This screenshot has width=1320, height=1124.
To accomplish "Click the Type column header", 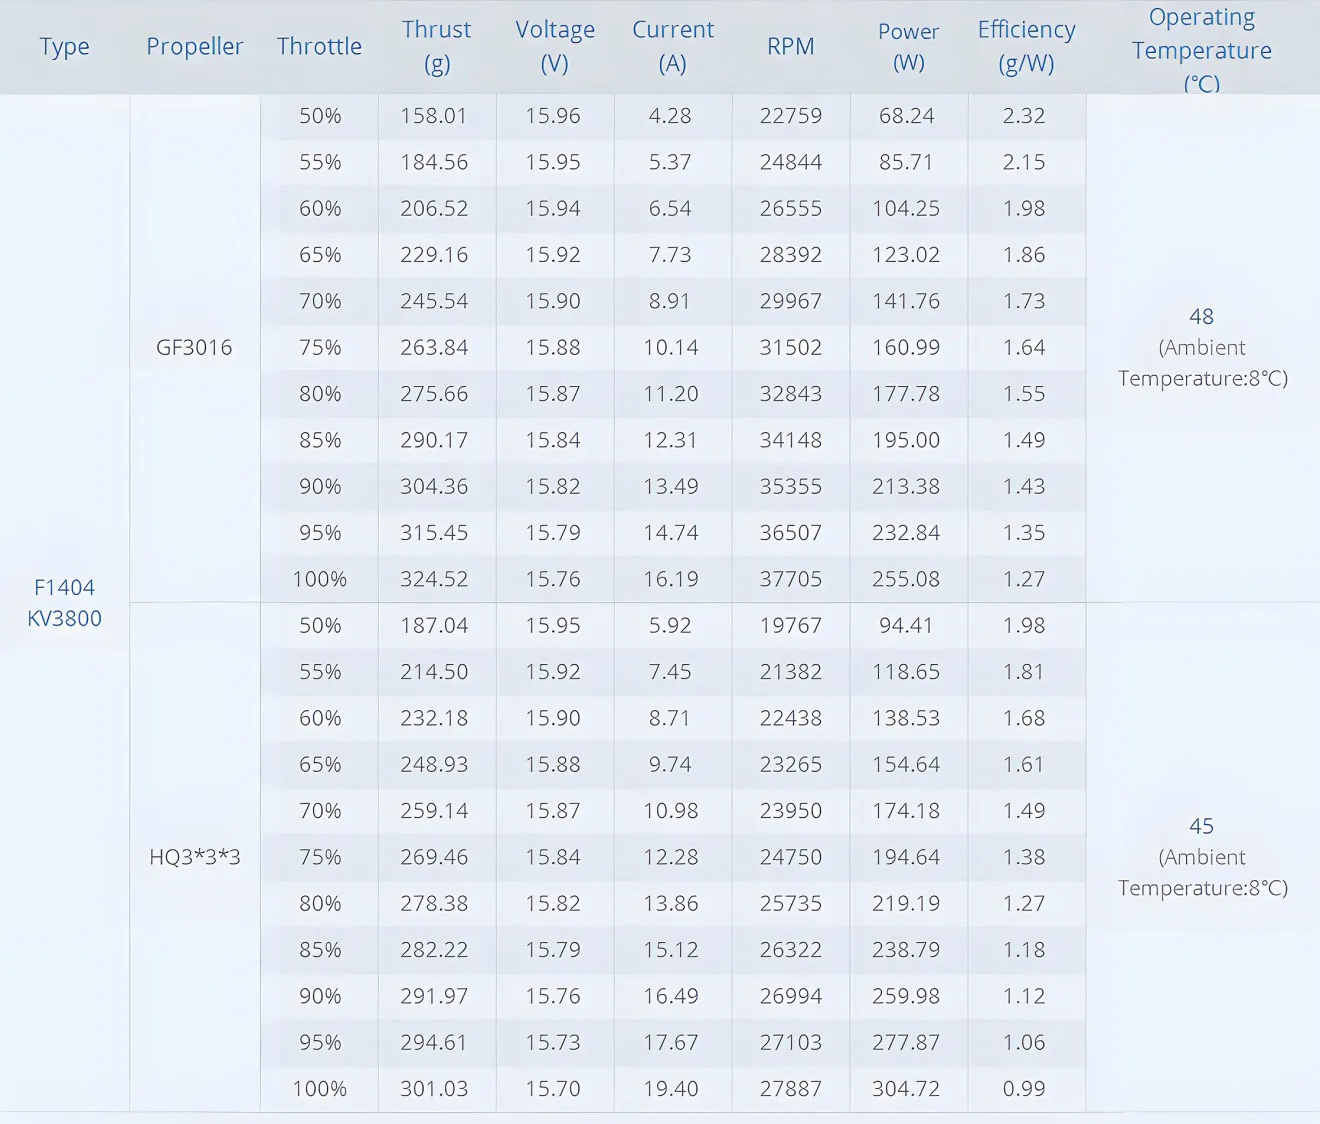I will 65,46.
